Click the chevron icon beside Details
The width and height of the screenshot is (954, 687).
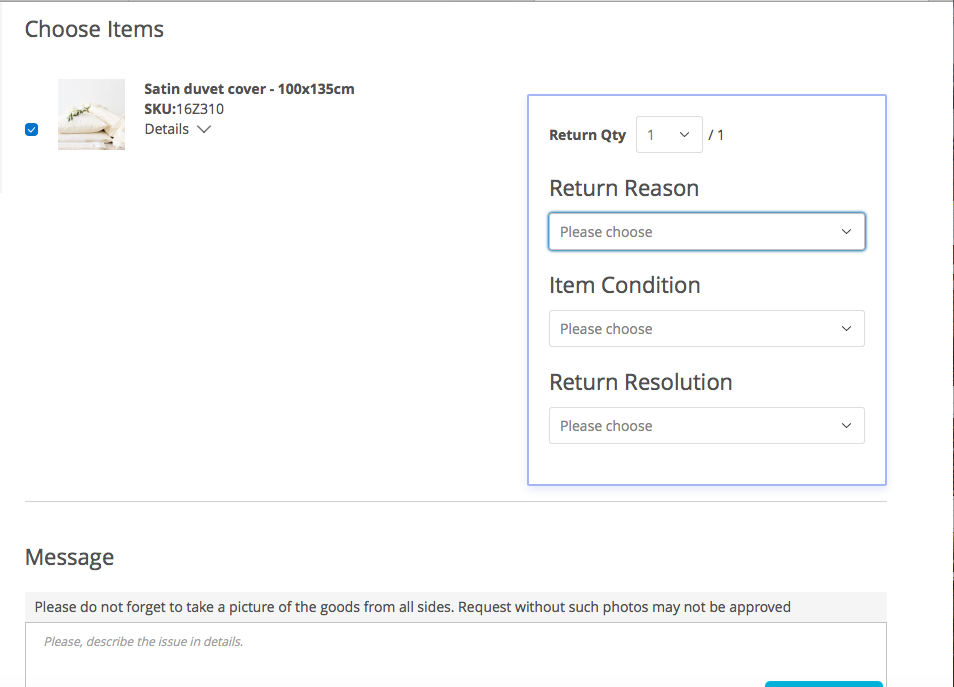204,129
